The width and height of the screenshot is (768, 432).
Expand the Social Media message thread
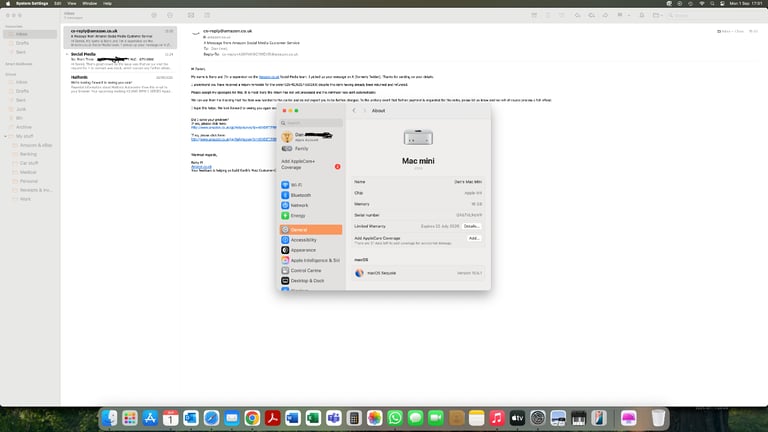[67, 54]
